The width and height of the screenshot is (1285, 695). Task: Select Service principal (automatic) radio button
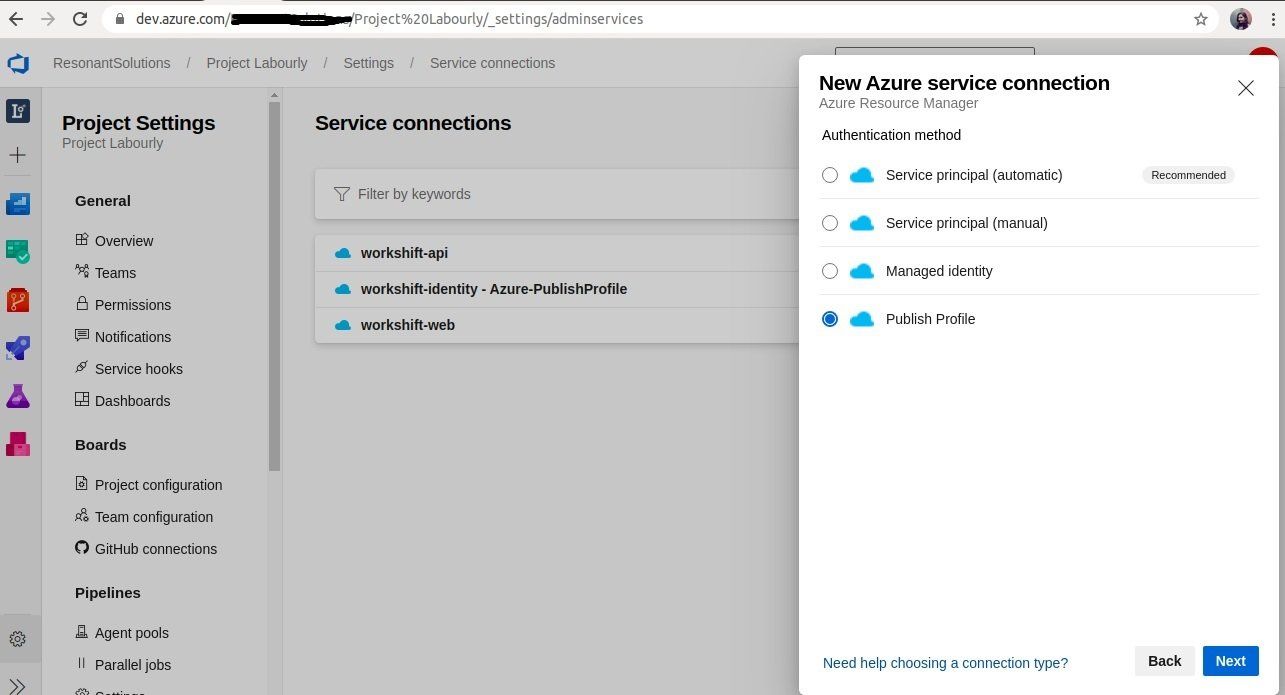pyautogui.click(x=830, y=175)
